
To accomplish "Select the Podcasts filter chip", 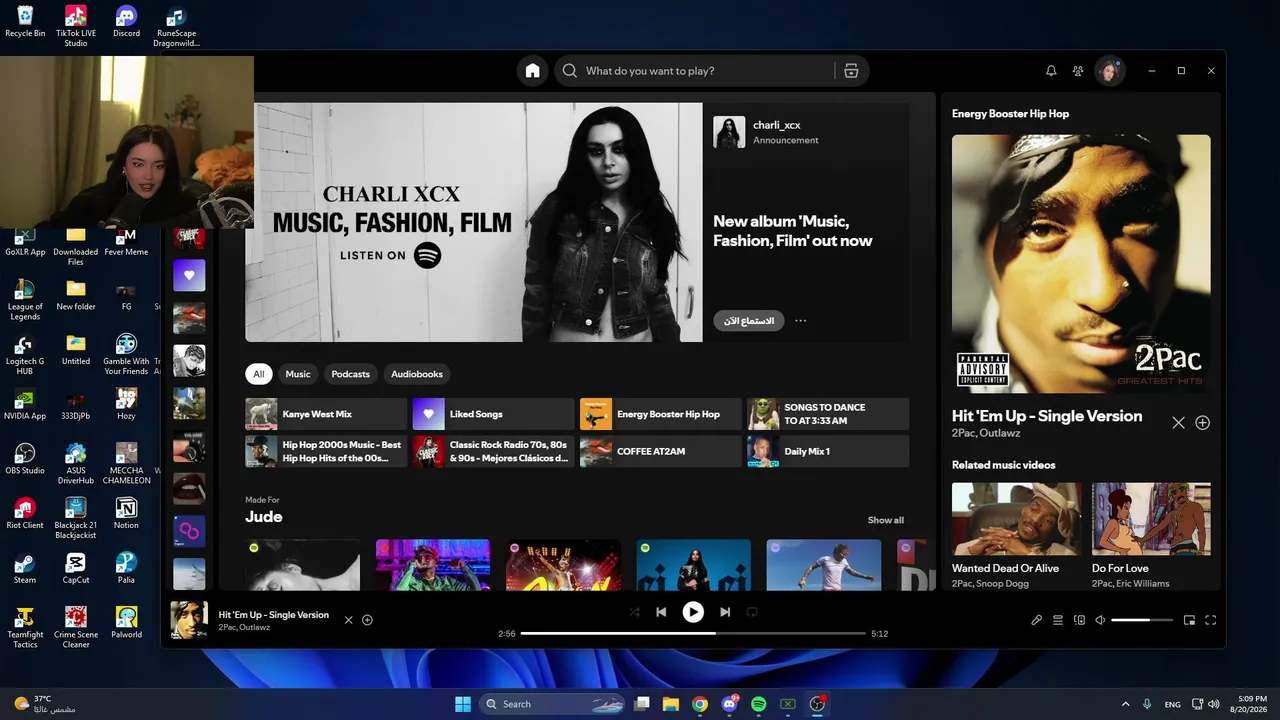I will pos(350,374).
